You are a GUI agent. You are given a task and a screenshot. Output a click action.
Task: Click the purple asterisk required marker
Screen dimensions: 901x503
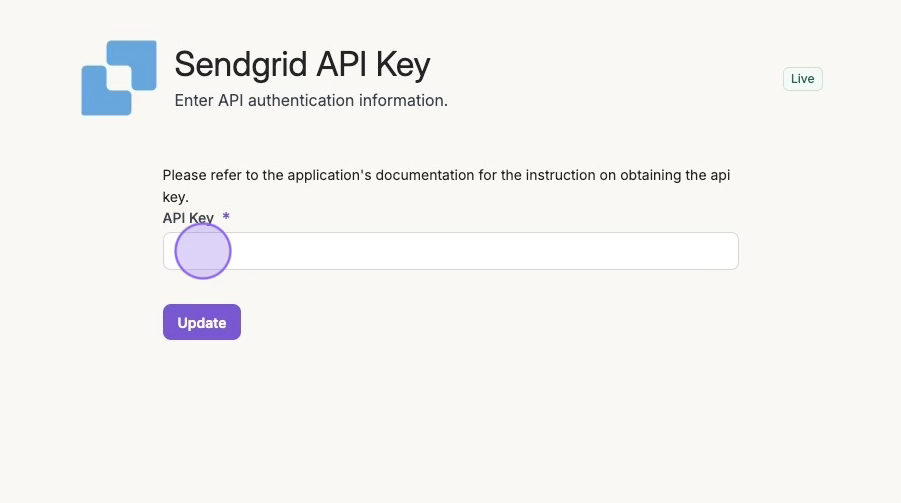(226, 217)
